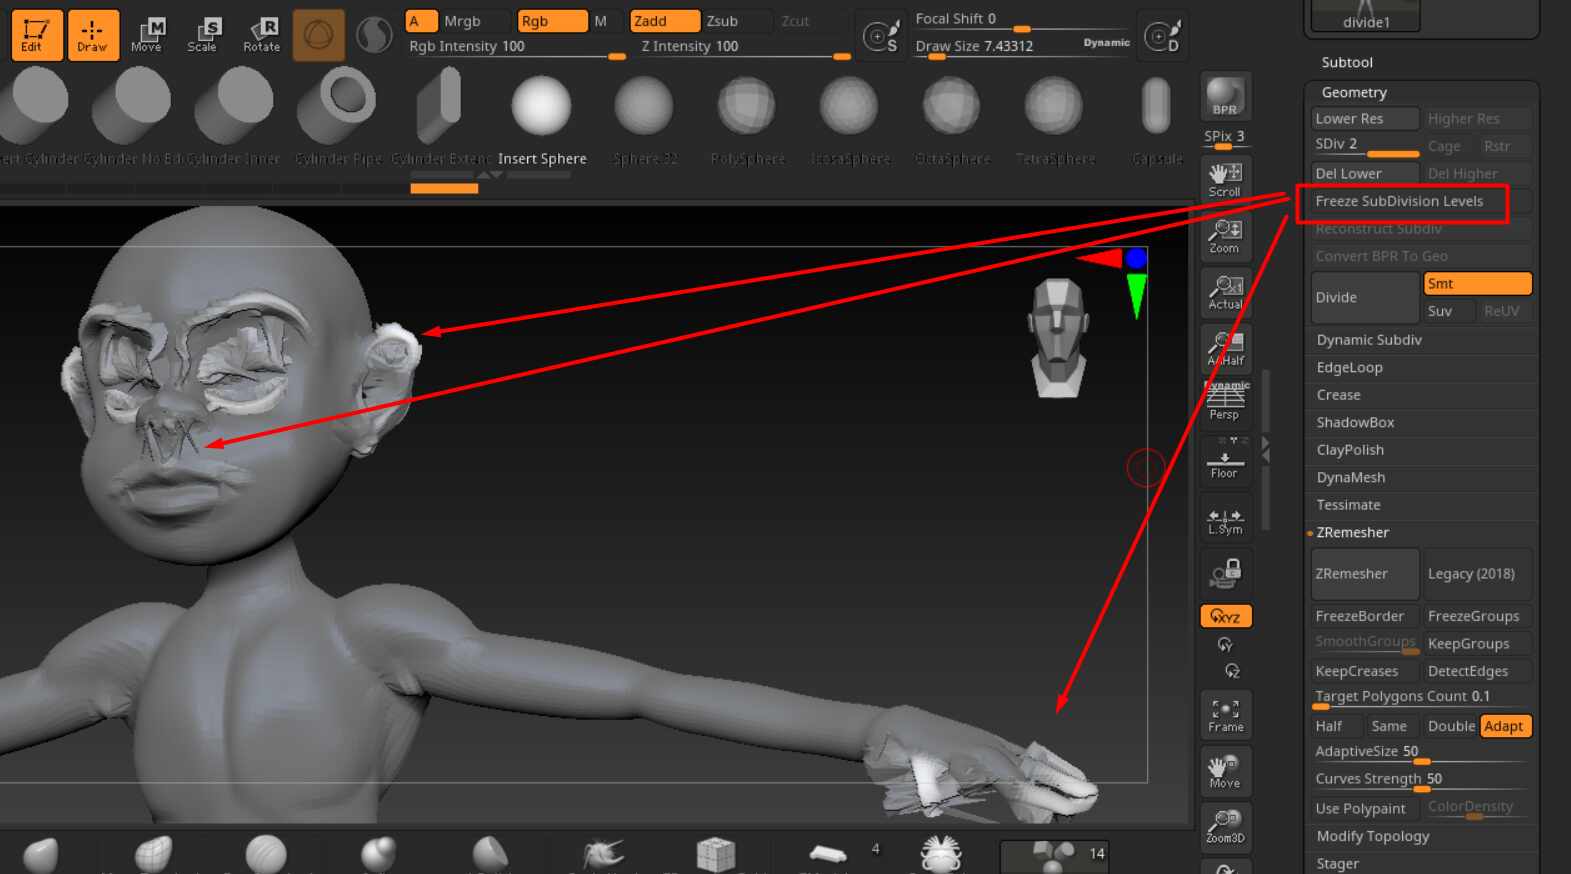
Task: Toggle Zadd sculpt mode
Action: [x=665, y=21]
